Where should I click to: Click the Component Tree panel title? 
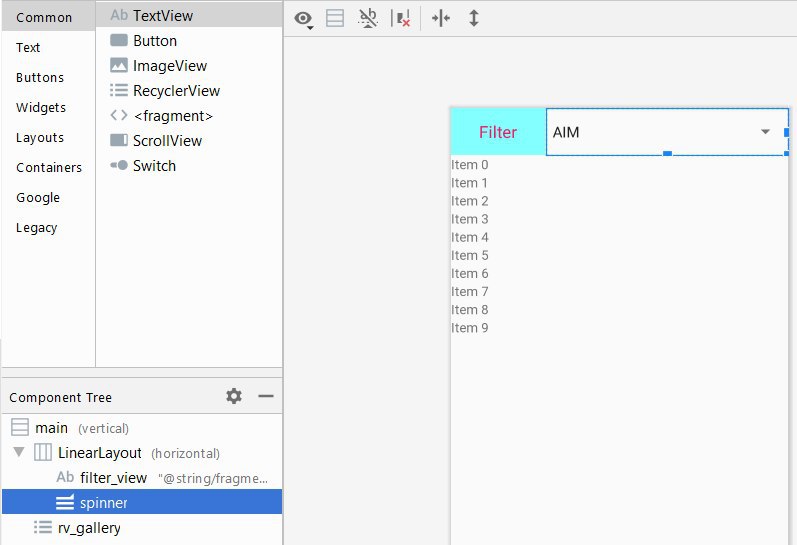[x=60, y=397]
